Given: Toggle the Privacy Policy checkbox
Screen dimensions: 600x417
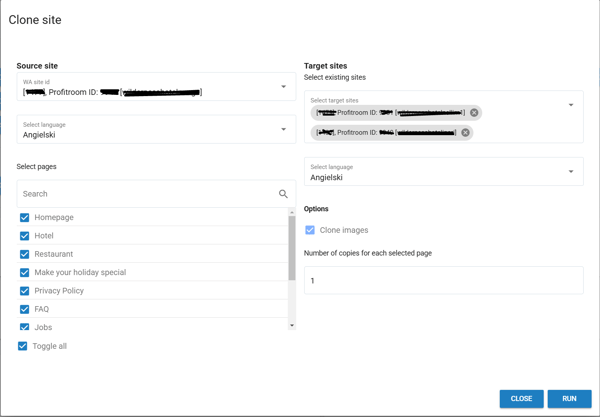Looking at the screenshot, I should (25, 291).
